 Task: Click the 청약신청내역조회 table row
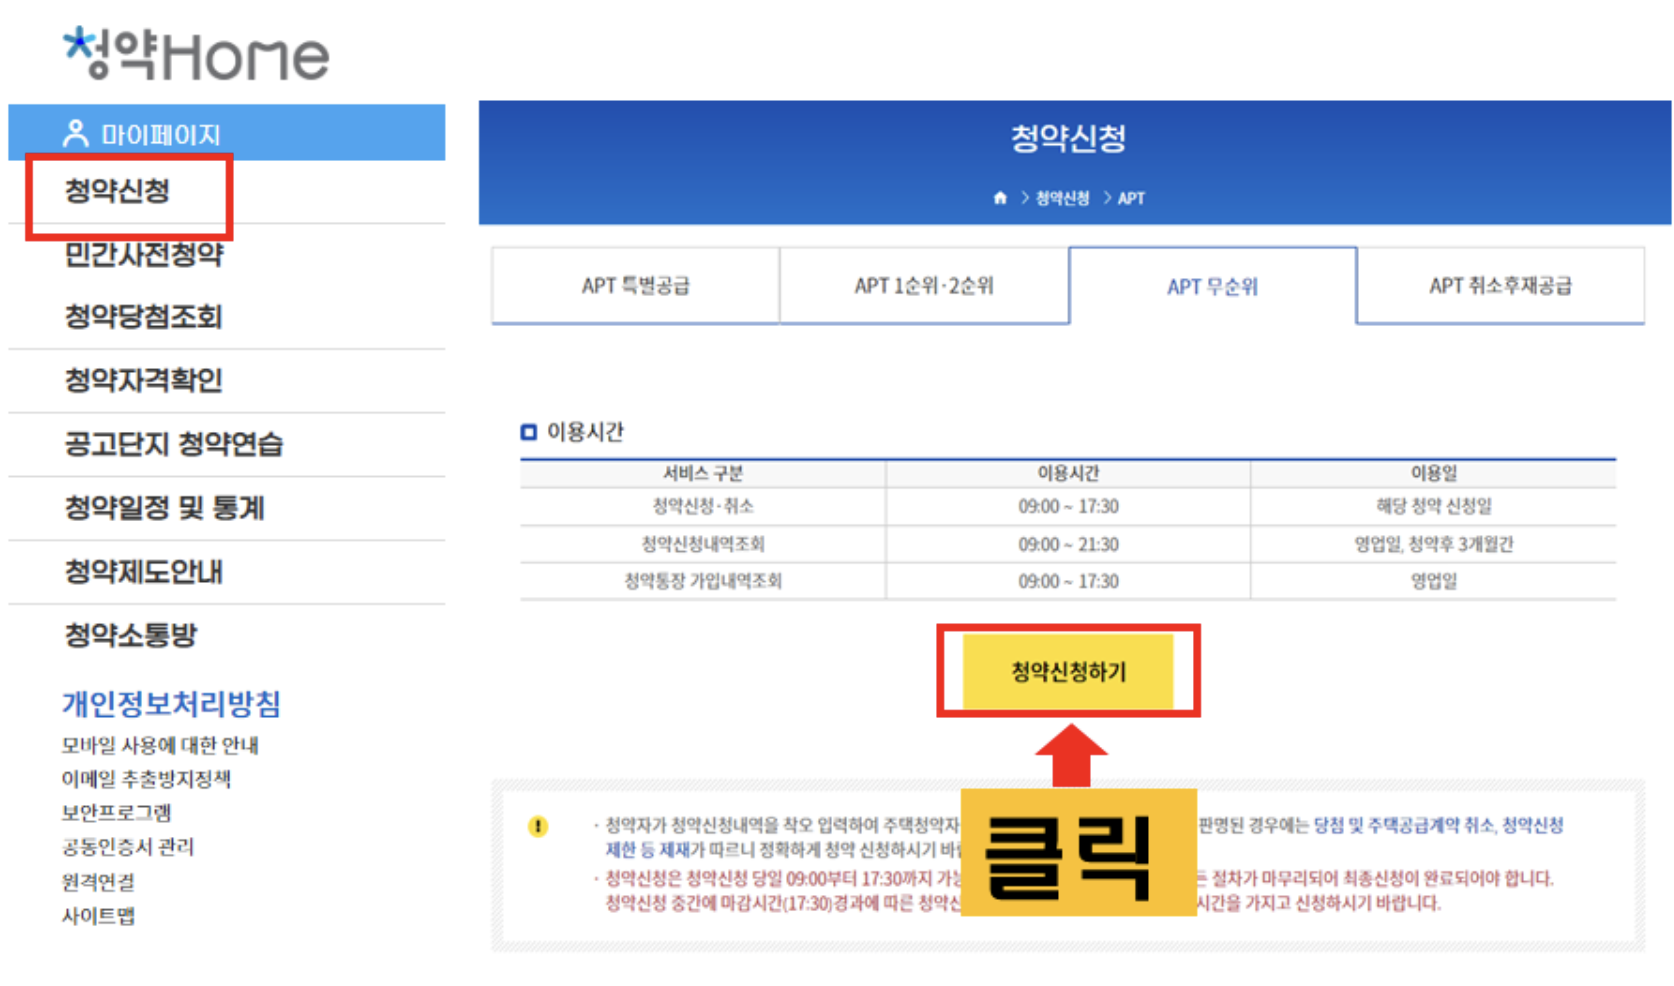[700, 543]
